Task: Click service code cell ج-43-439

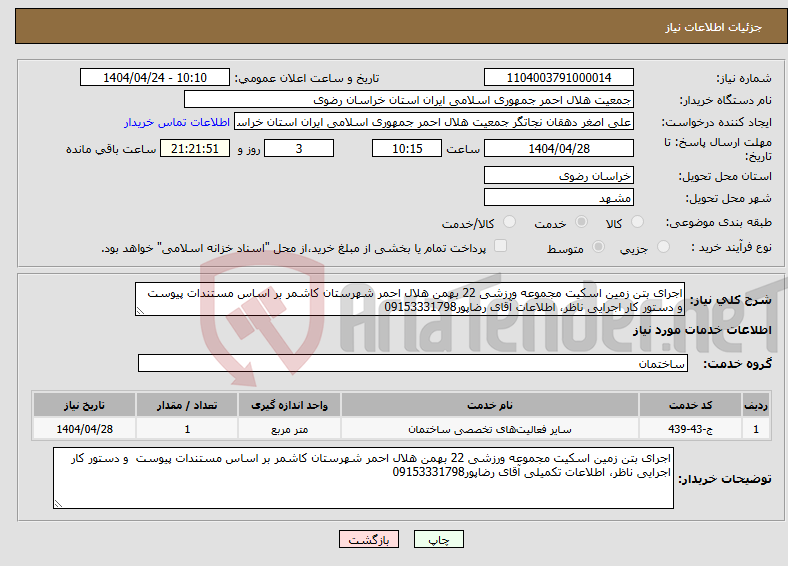Action: tap(691, 429)
